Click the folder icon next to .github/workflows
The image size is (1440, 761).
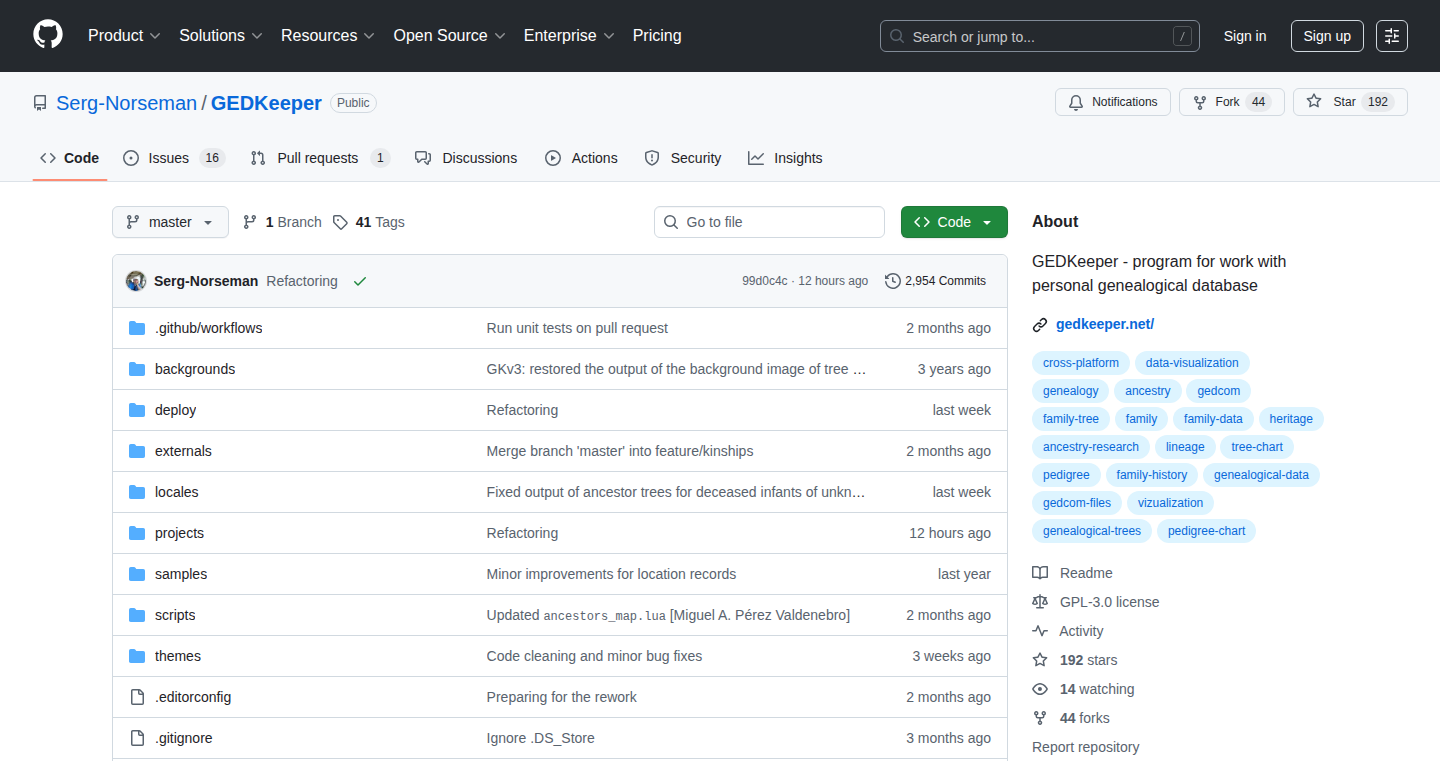tap(137, 328)
